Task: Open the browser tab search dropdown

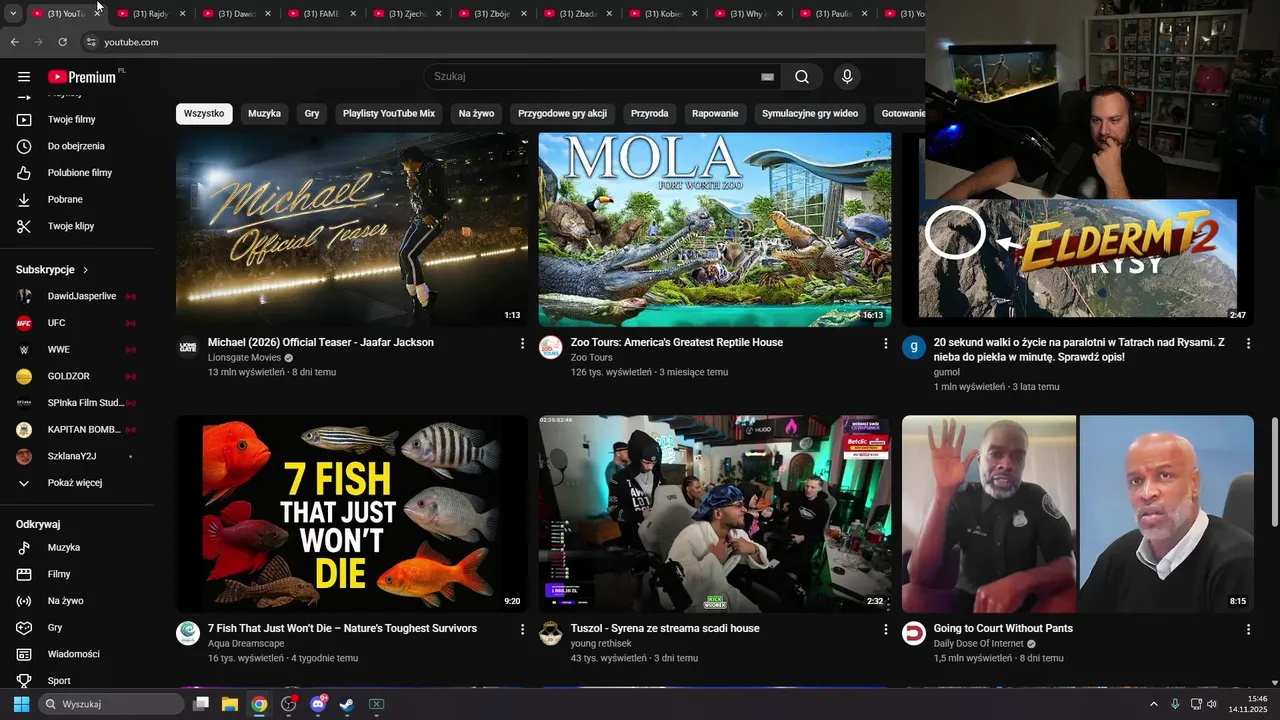Action: [x=12, y=14]
